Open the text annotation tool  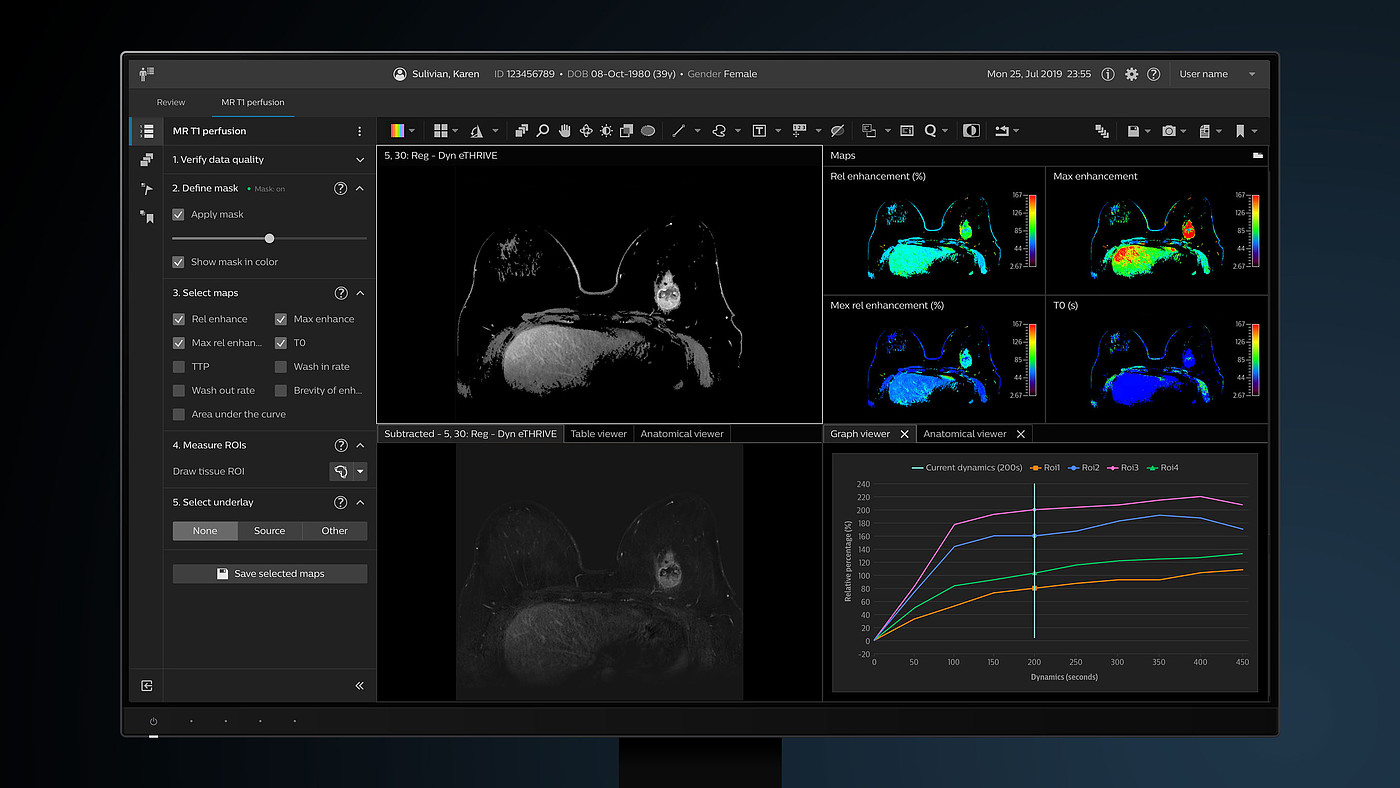759,131
